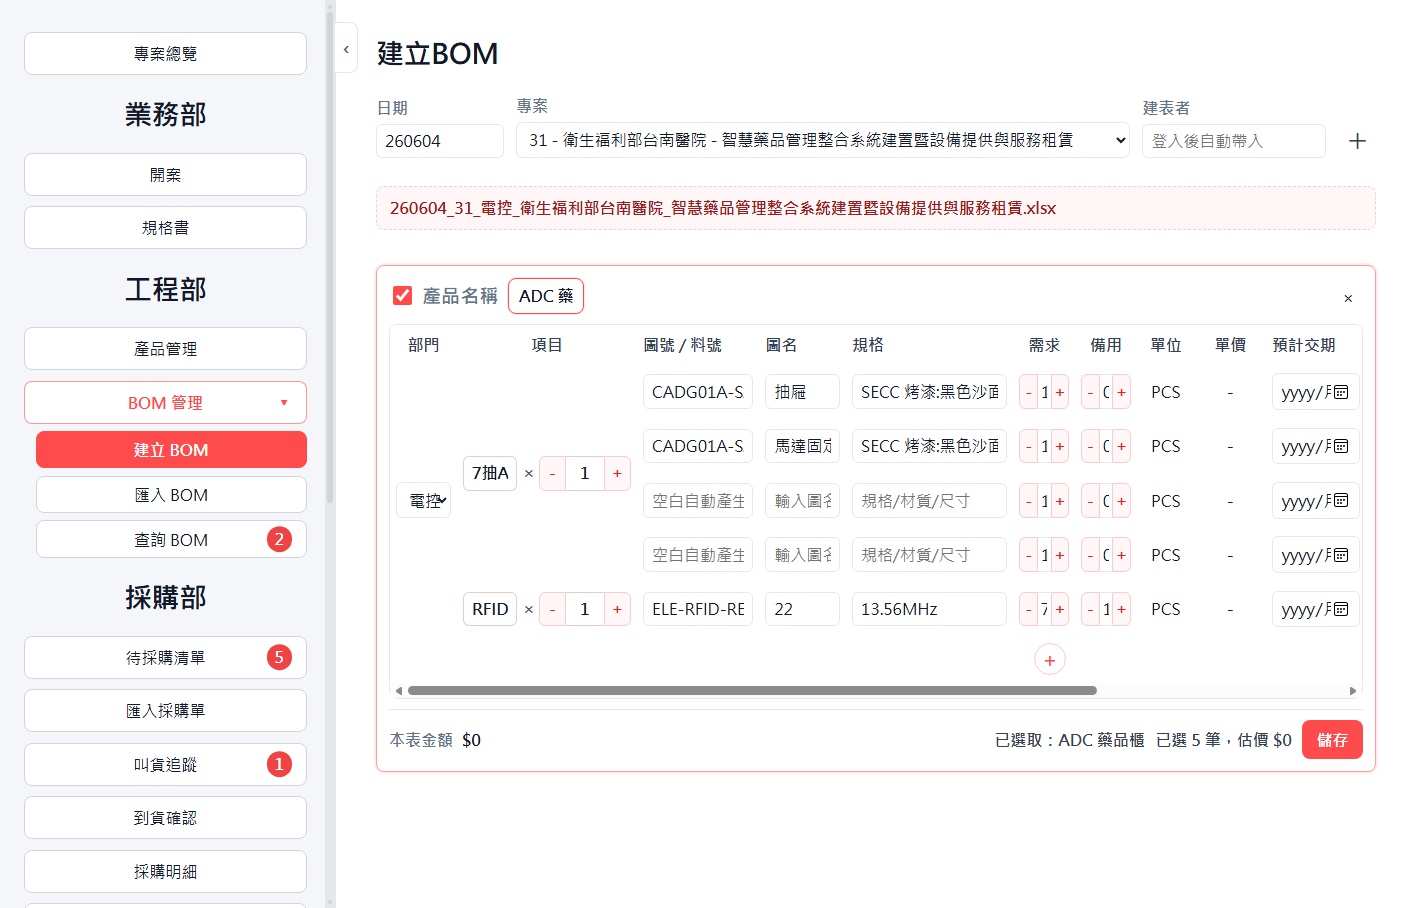
Task: Close the ADC product card with ×
Action: (1348, 298)
